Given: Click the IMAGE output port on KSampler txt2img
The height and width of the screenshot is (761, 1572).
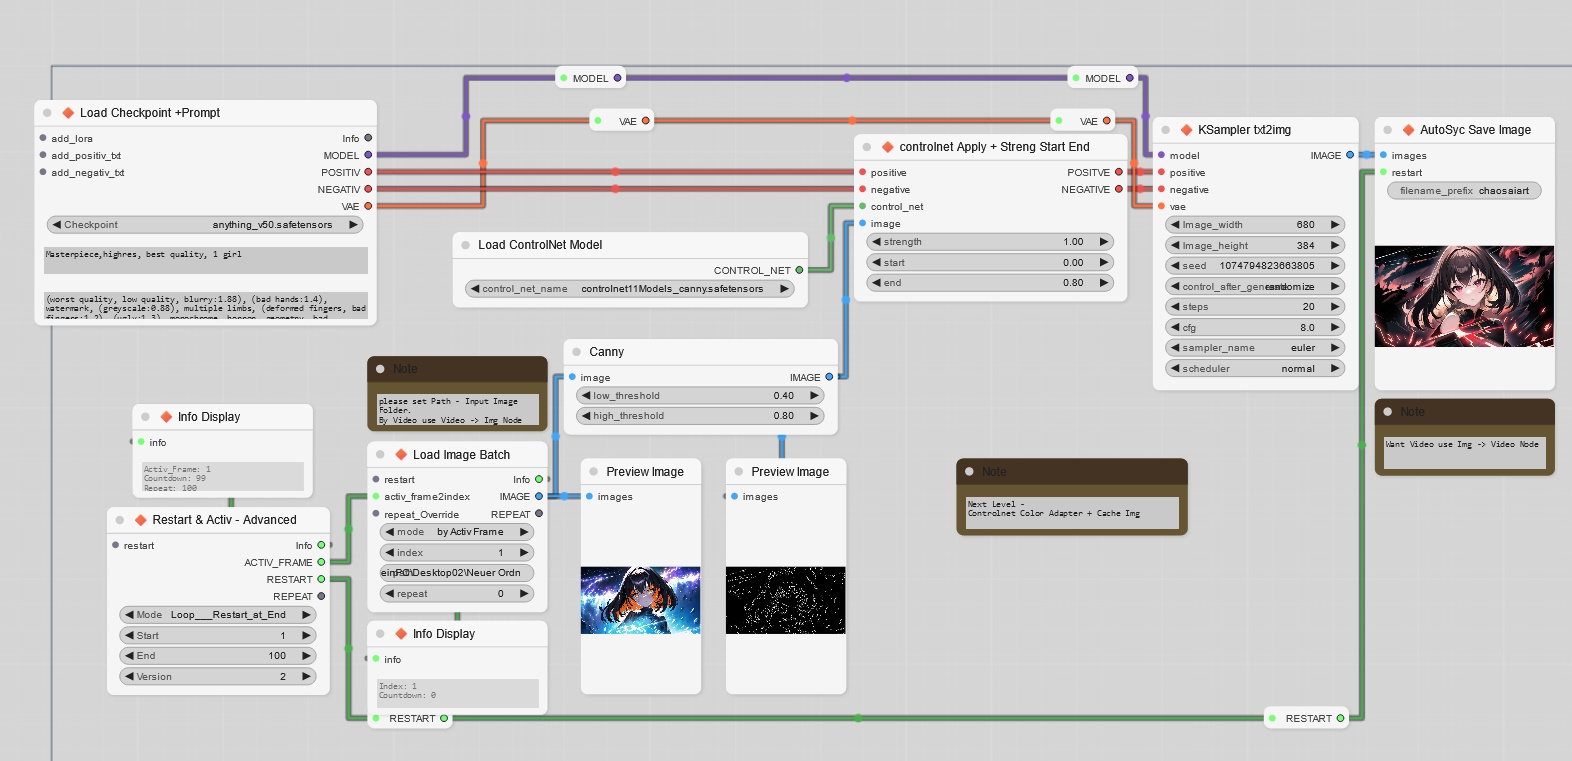Looking at the screenshot, I should (x=1350, y=155).
